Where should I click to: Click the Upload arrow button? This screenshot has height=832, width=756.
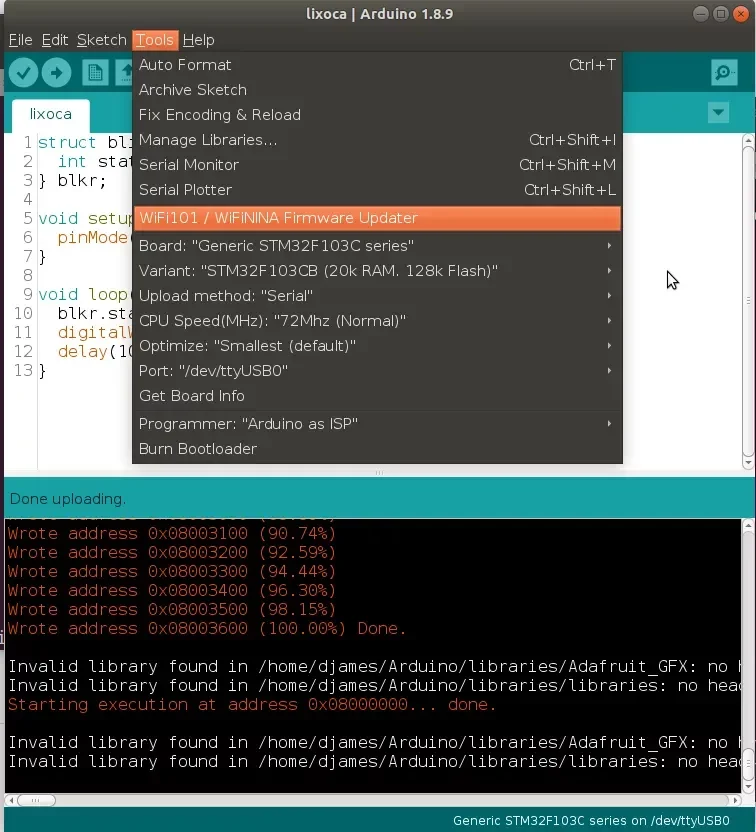[x=57, y=72]
